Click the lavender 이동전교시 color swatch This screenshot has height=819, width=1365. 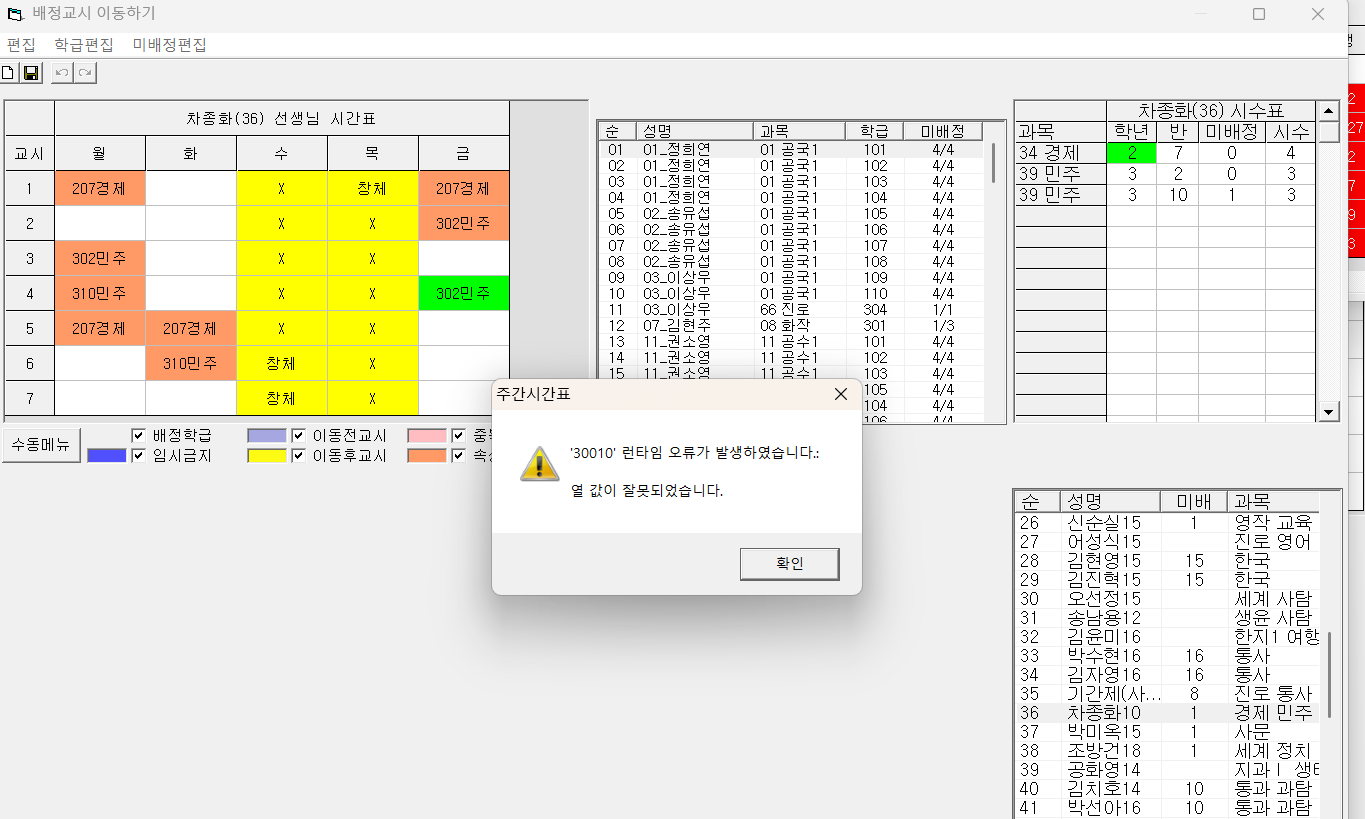pyautogui.click(x=267, y=436)
